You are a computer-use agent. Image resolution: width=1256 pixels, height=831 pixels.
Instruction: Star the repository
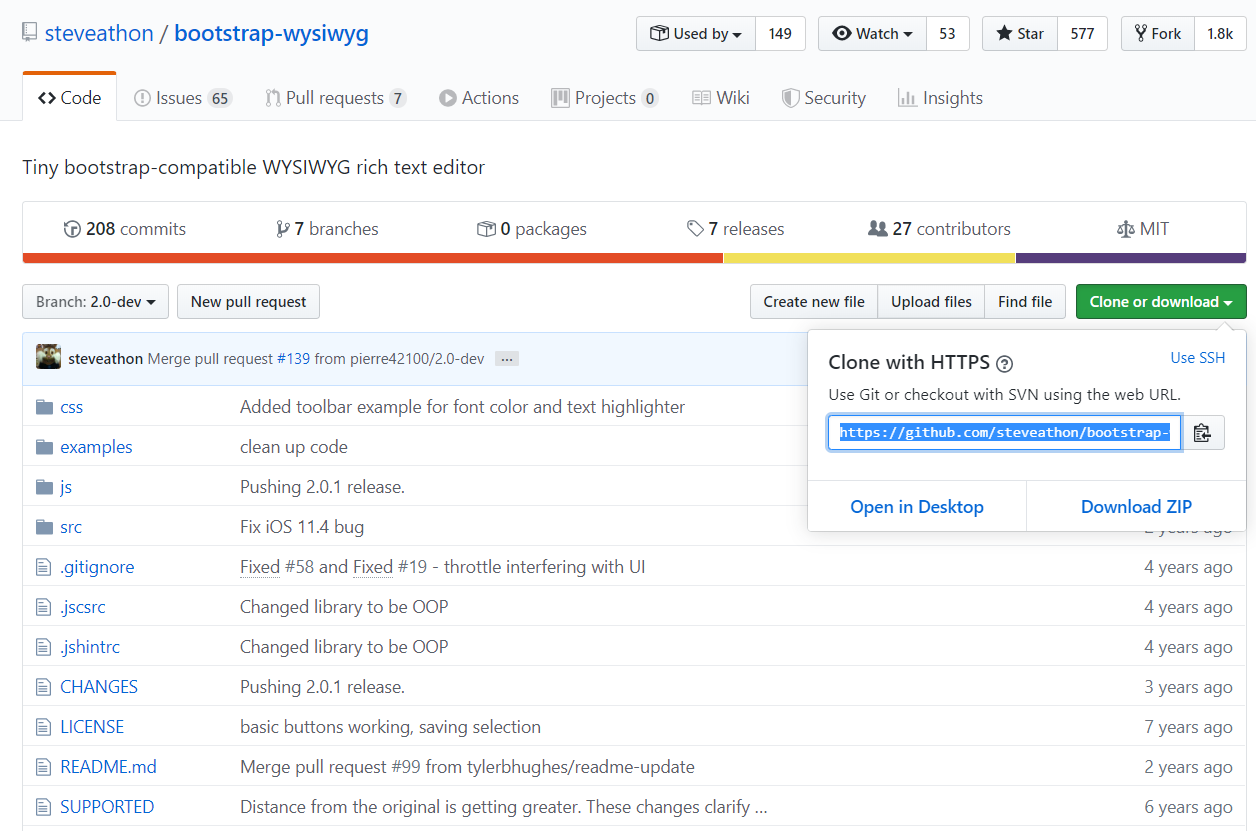[1019, 33]
